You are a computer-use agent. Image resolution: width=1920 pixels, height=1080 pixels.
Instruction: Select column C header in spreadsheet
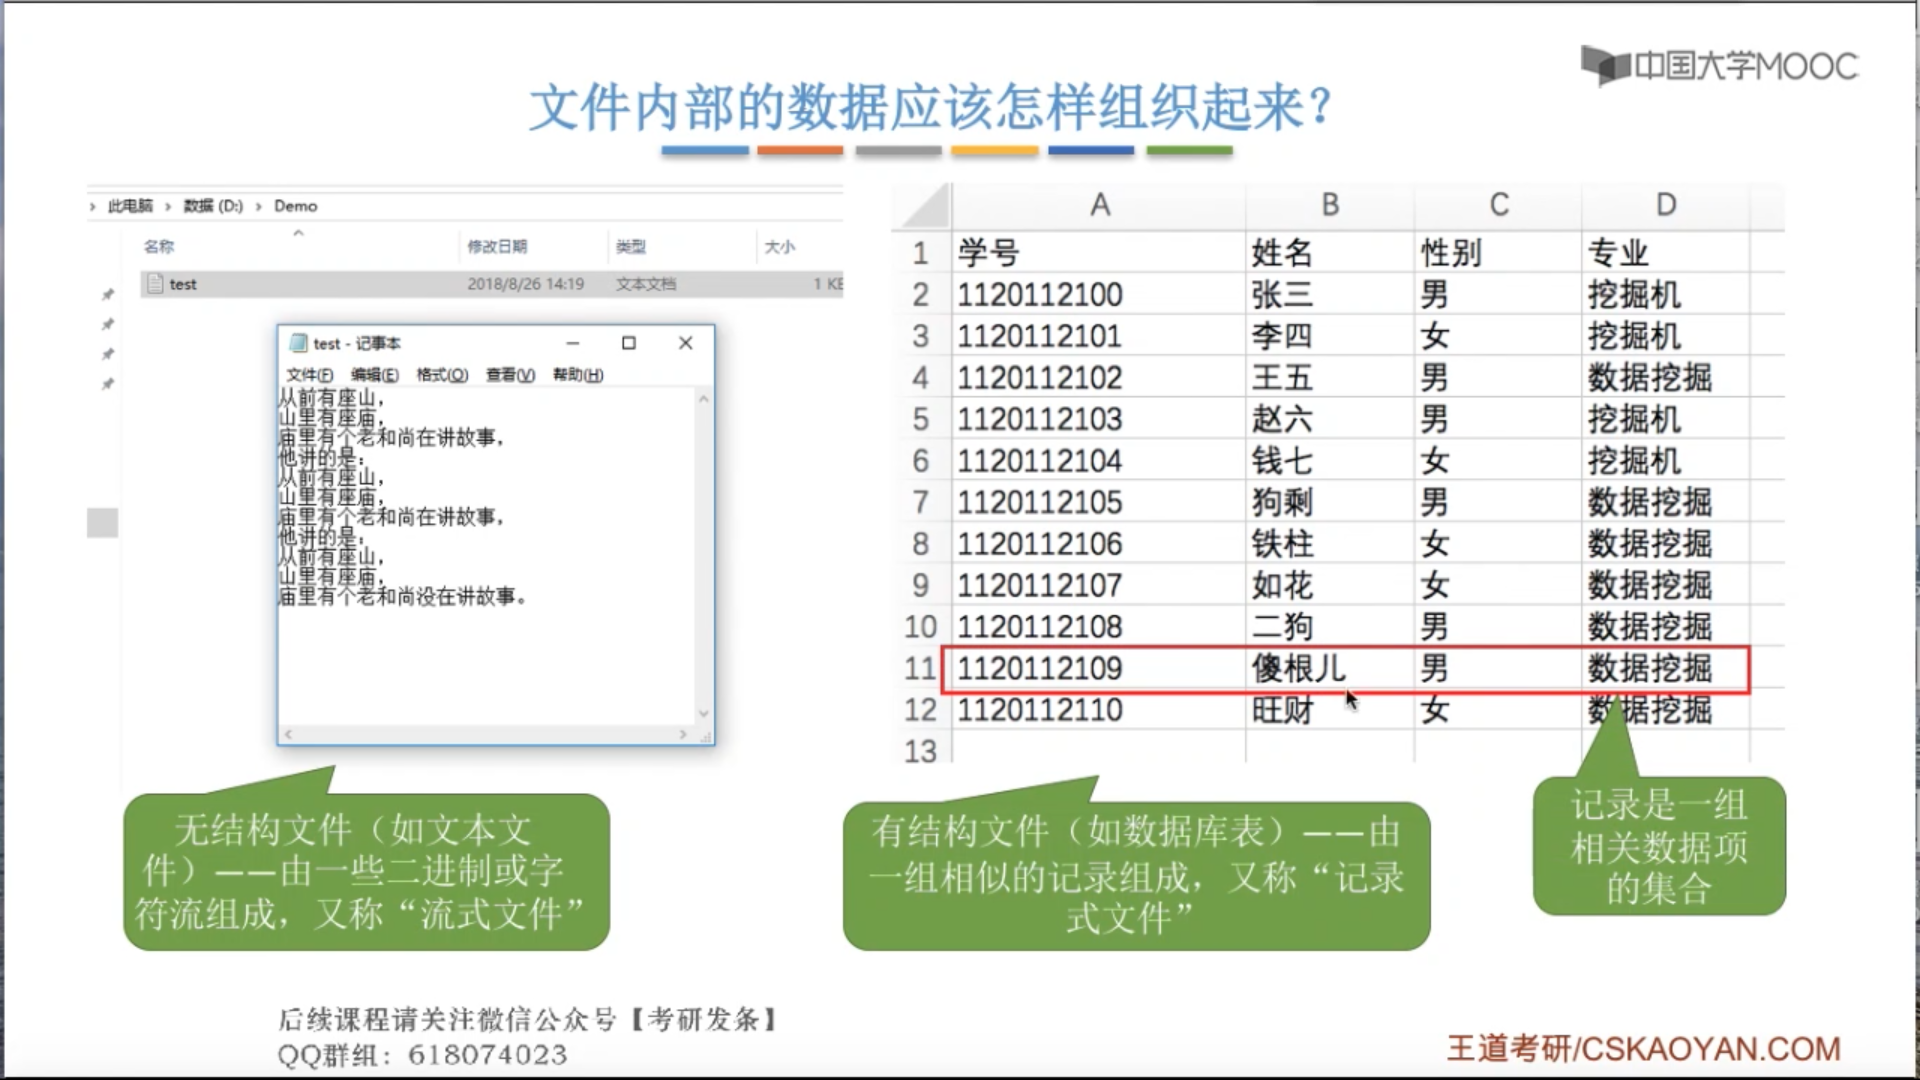pyautogui.click(x=1498, y=205)
